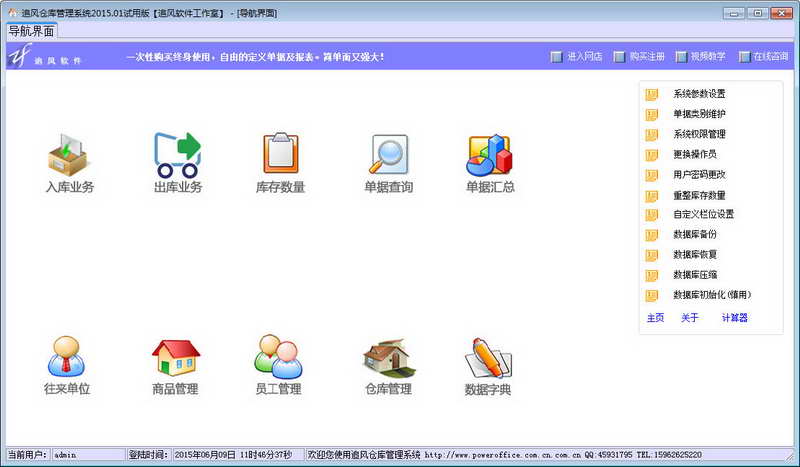Open the 数据字典 pencil notebook icon

point(488,357)
